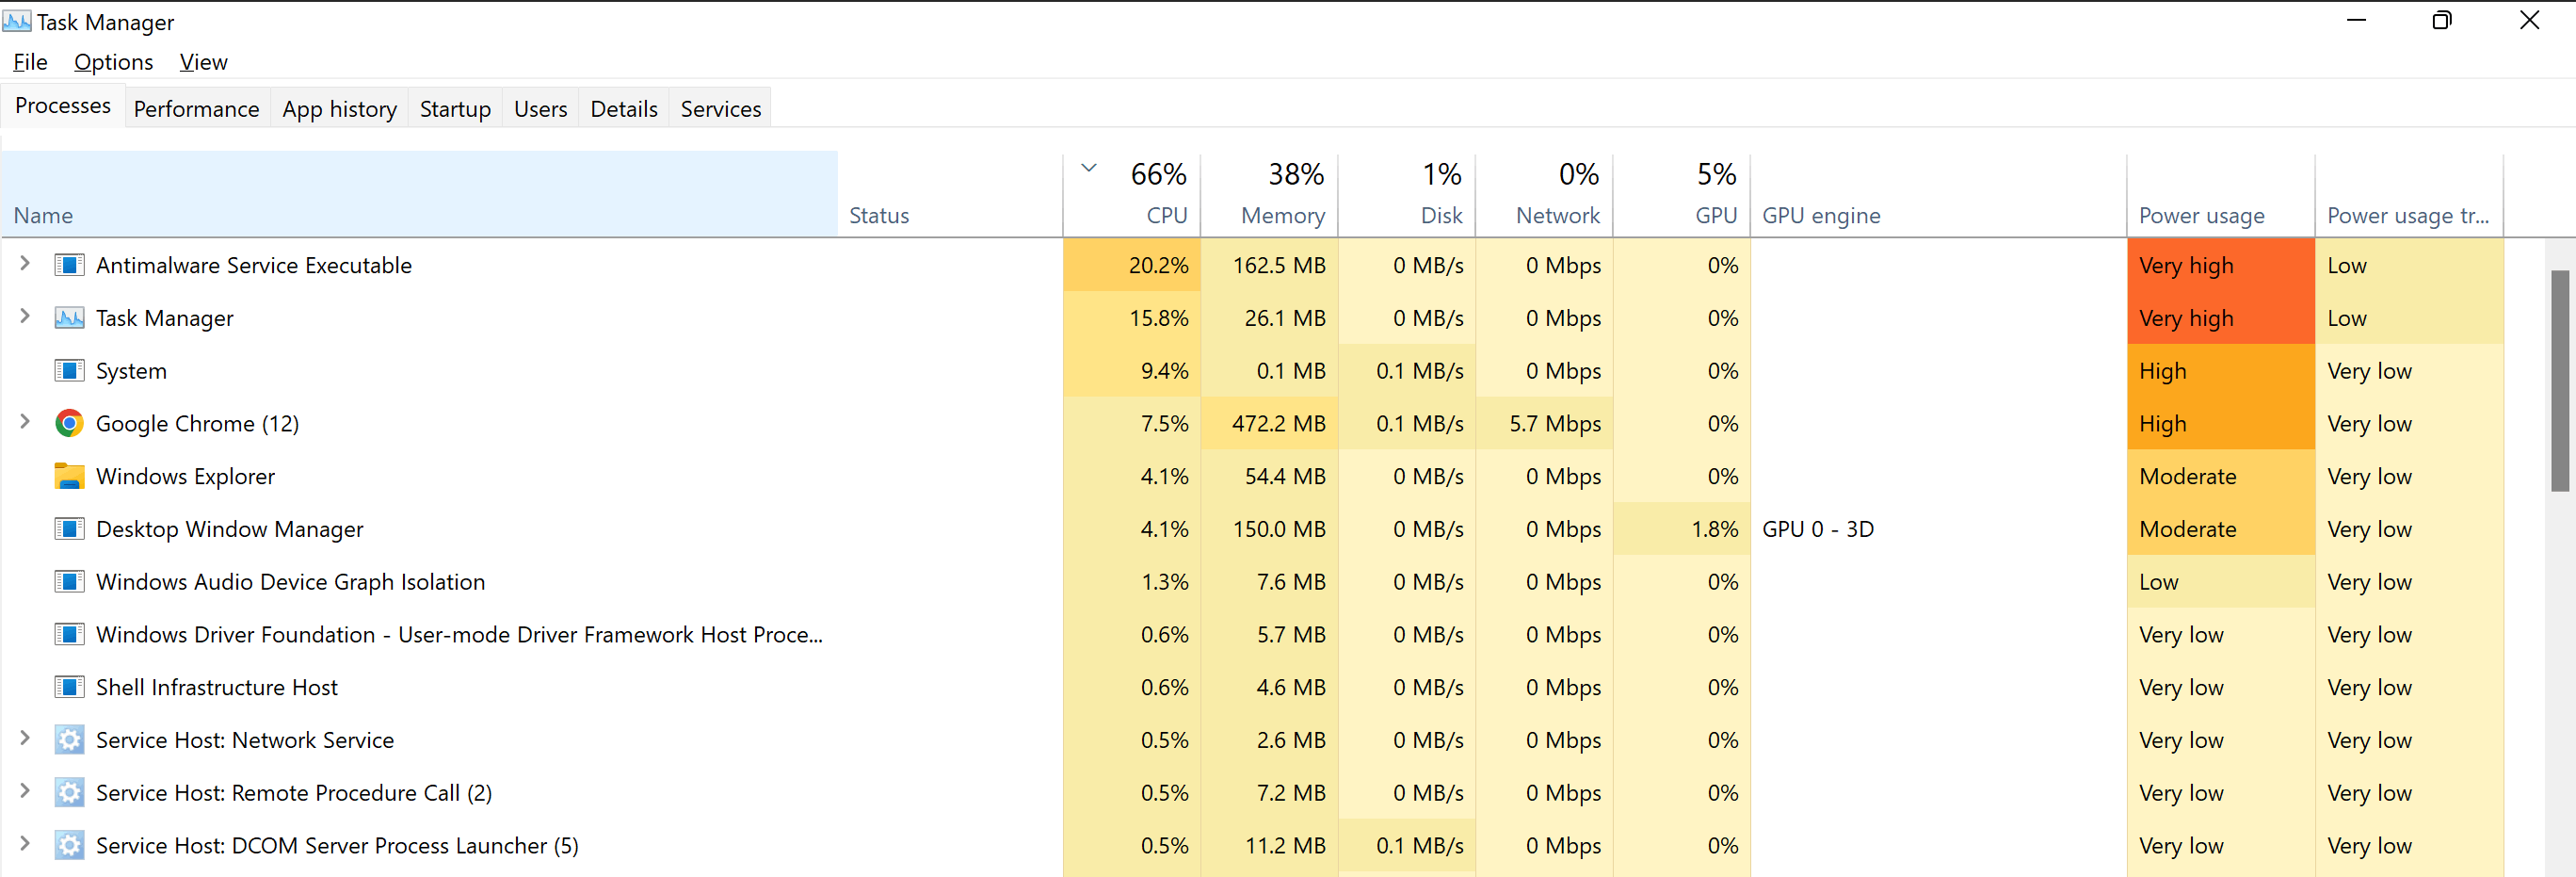The width and height of the screenshot is (2576, 877).
Task: Select the Windows Driver Foundation process name
Action: click(460, 635)
